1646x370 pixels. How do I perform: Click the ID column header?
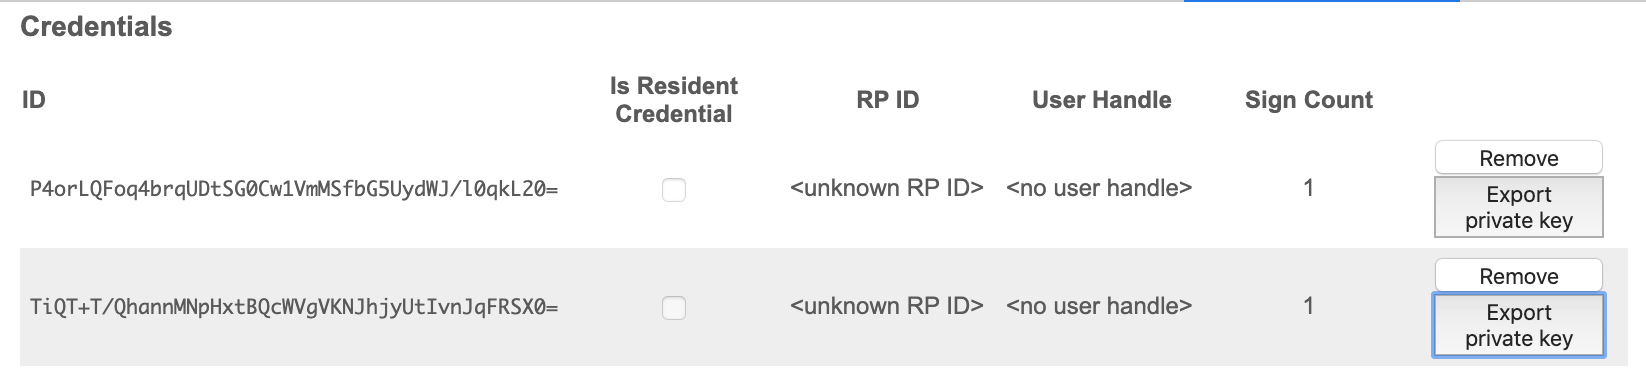[34, 100]
